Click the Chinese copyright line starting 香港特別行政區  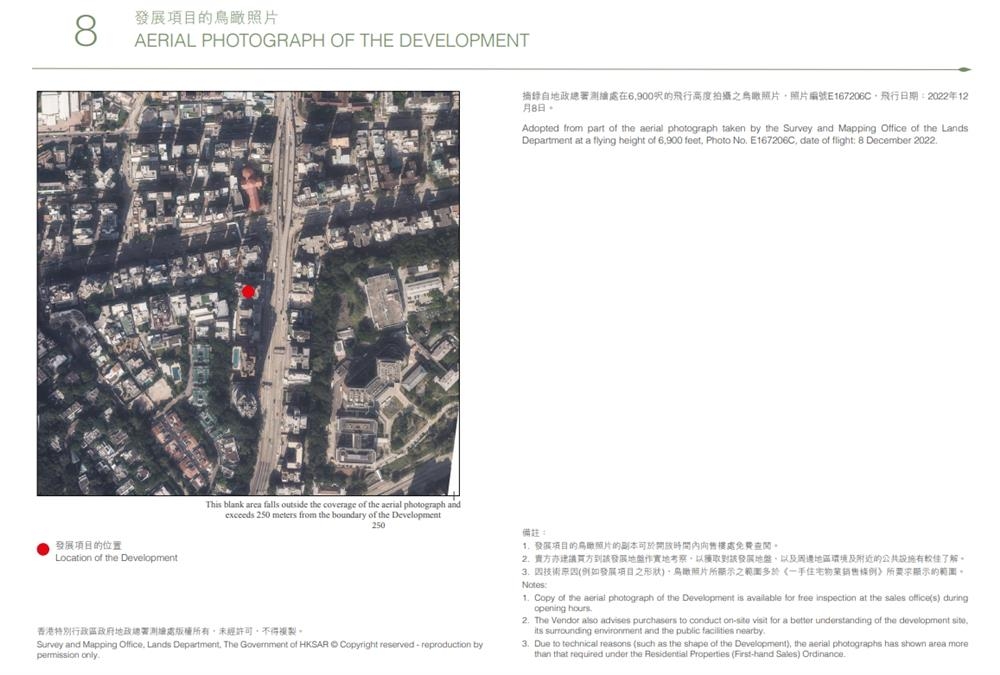point(170,631)
